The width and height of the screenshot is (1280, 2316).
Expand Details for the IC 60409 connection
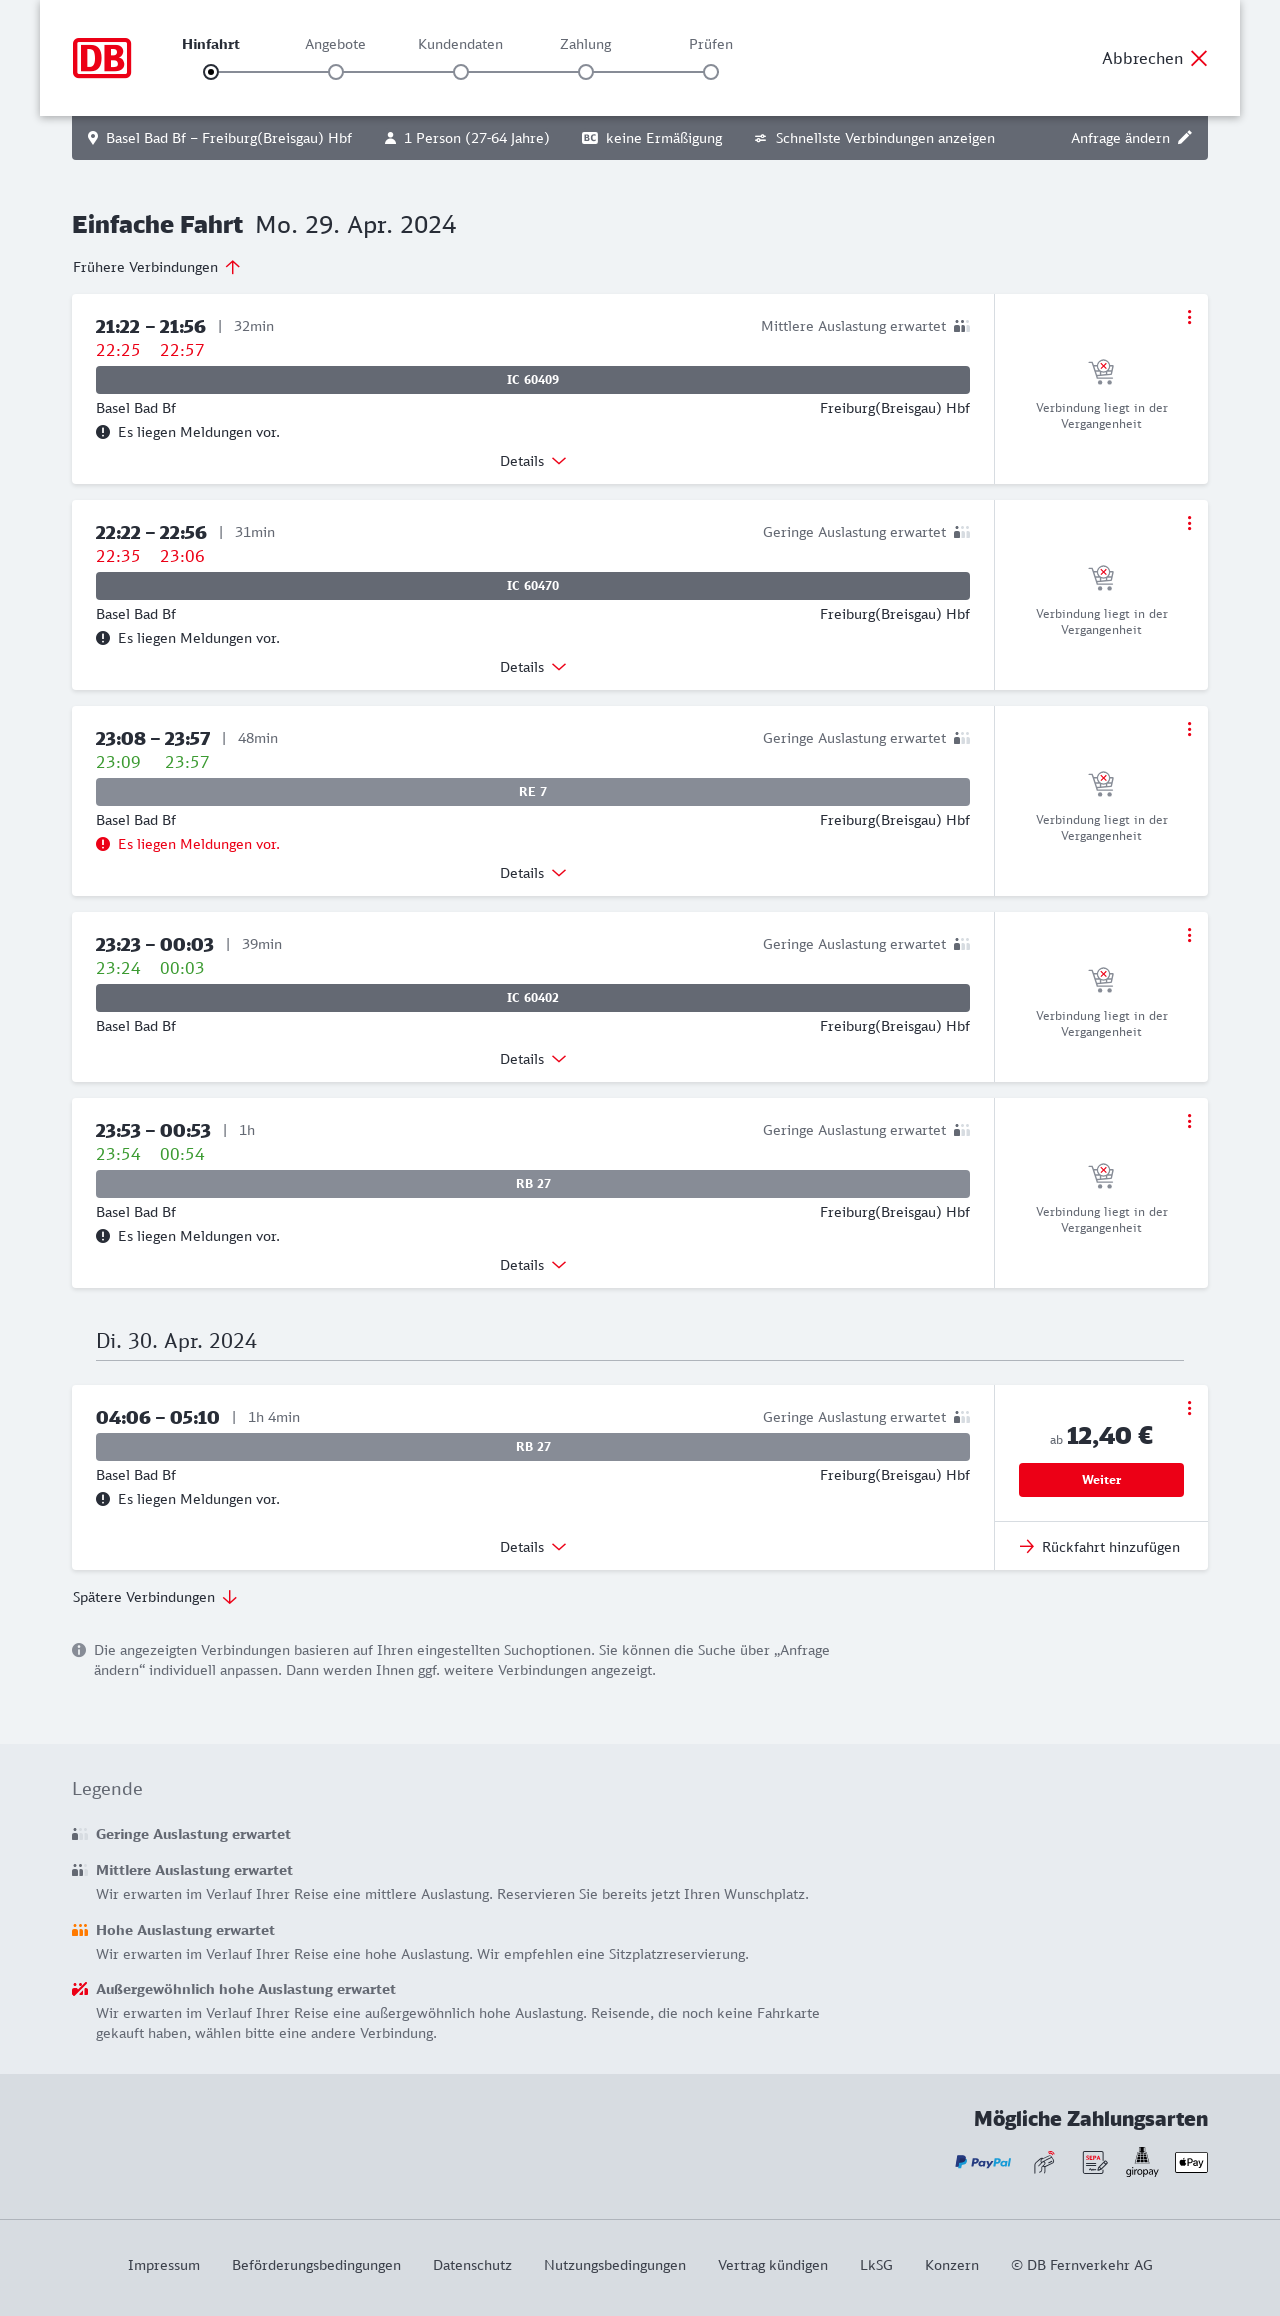(533, 461)
